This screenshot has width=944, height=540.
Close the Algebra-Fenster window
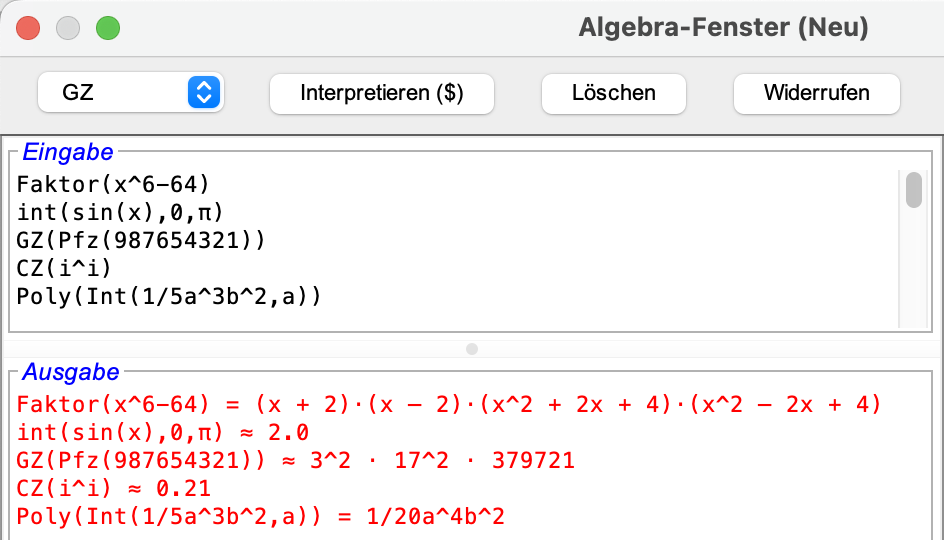coord(28,28)
